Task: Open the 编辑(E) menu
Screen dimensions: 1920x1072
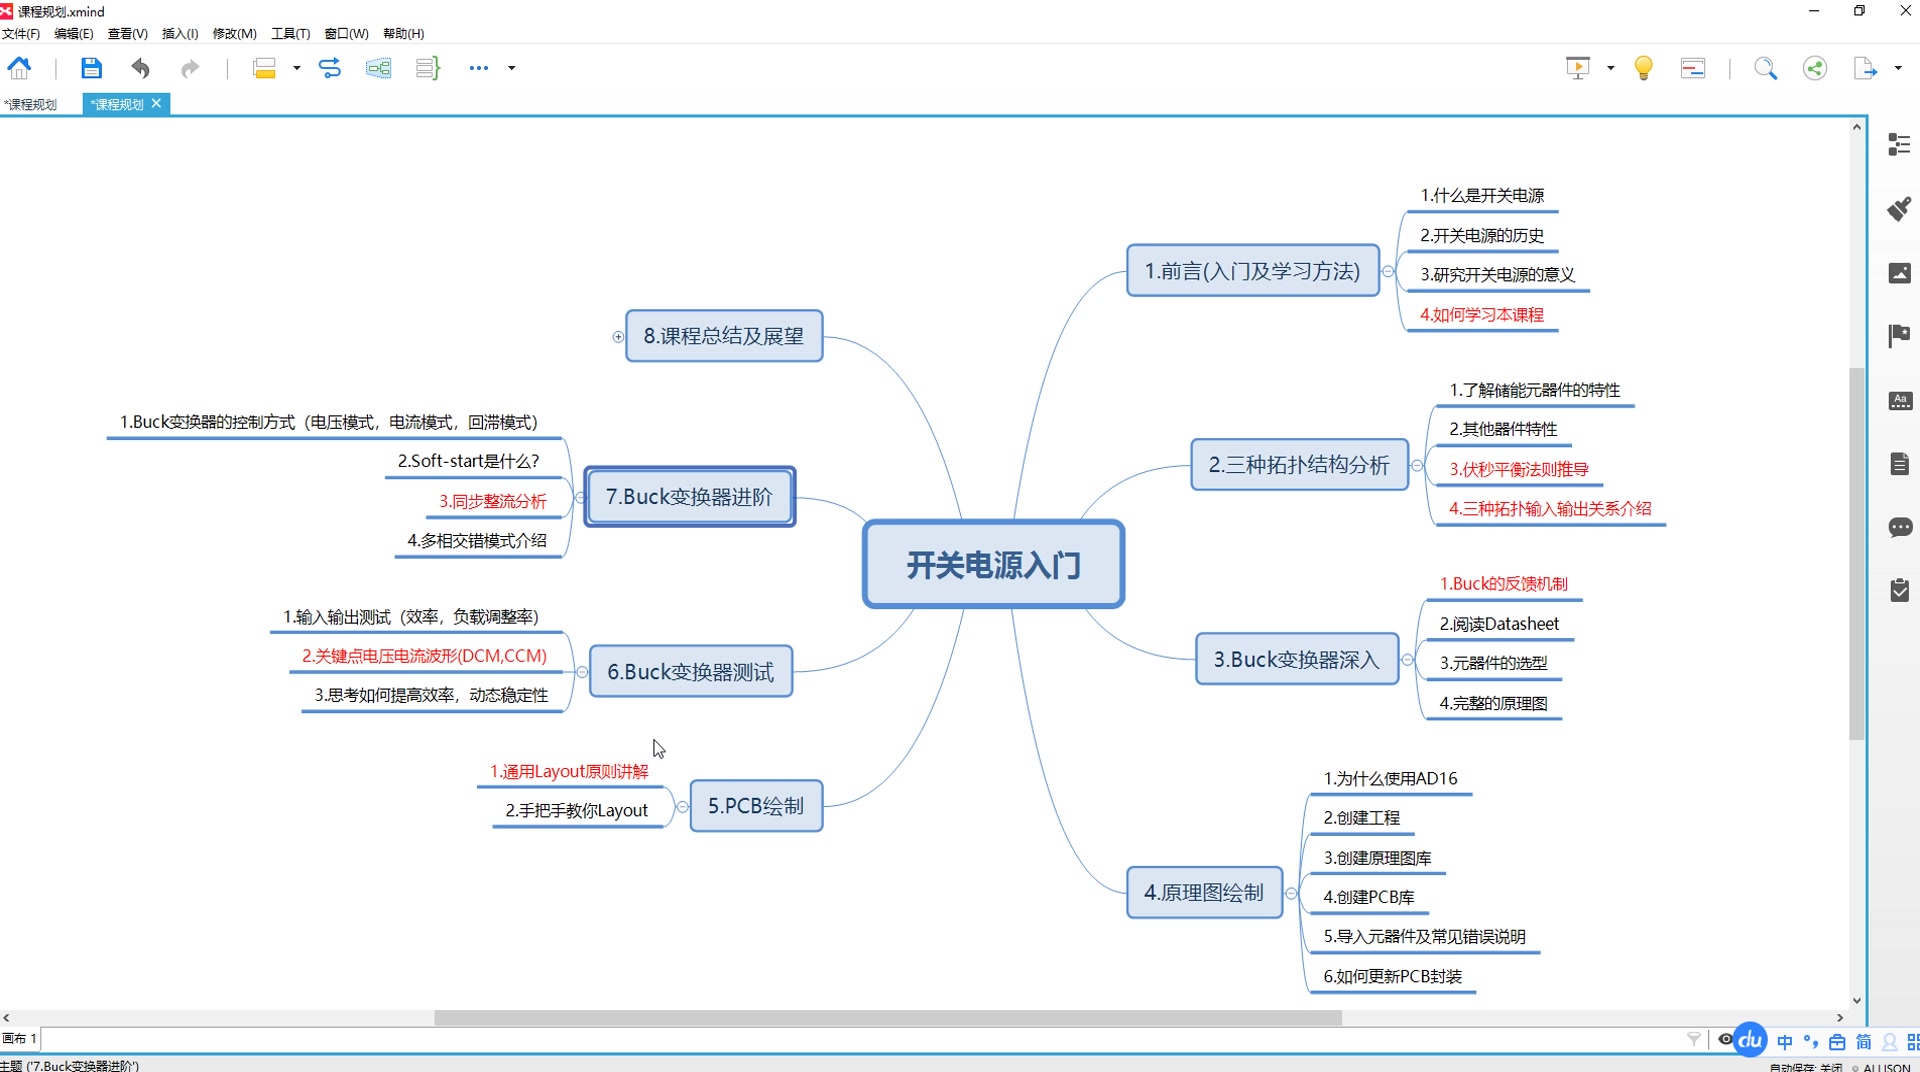Action: (73, 33)
